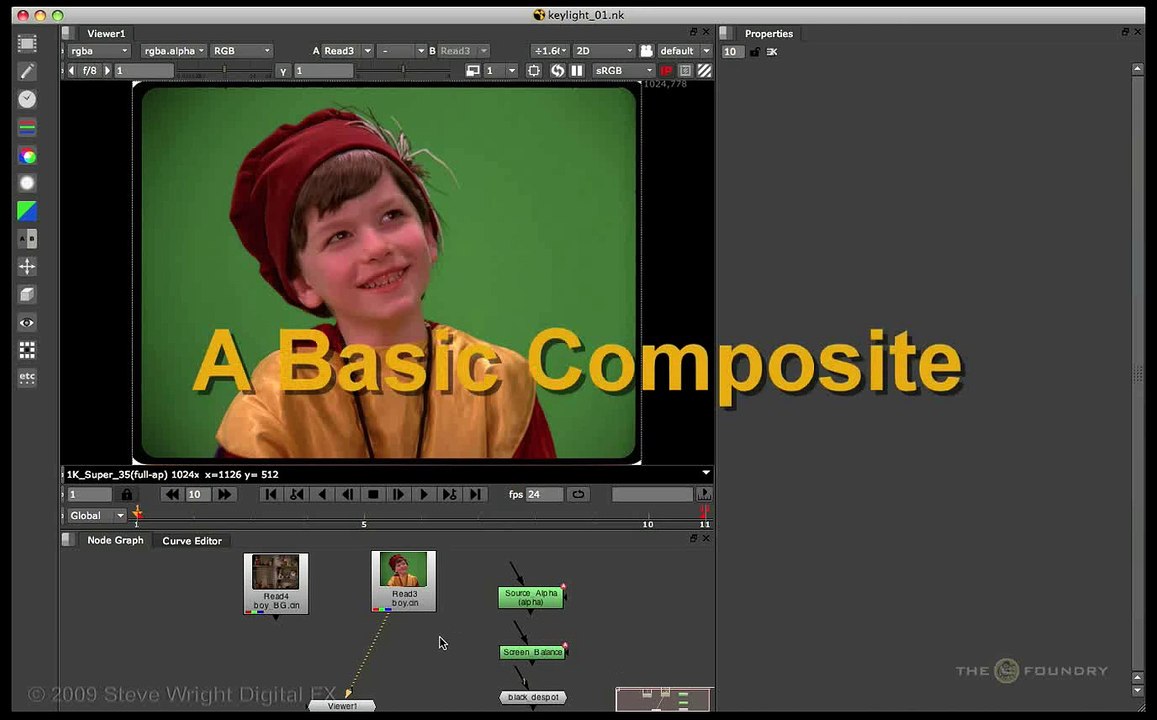Open the Draw nodes pencil menu
1157x720 pixels.
coord(27,72)
